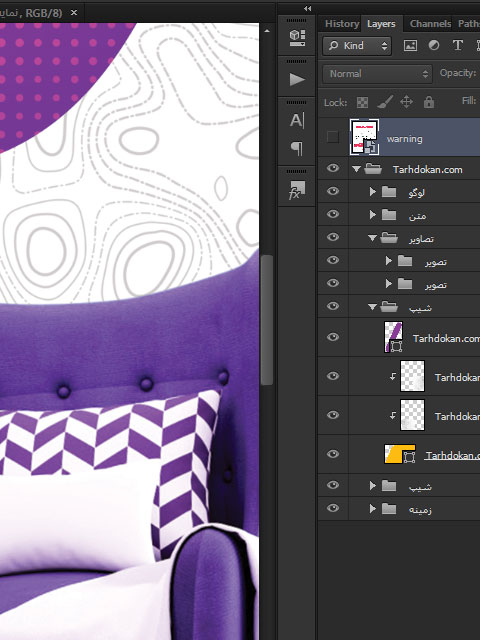This screenshot has height=640, width=480.
Task: Close the document tab with the x
Action: [74, 13]
